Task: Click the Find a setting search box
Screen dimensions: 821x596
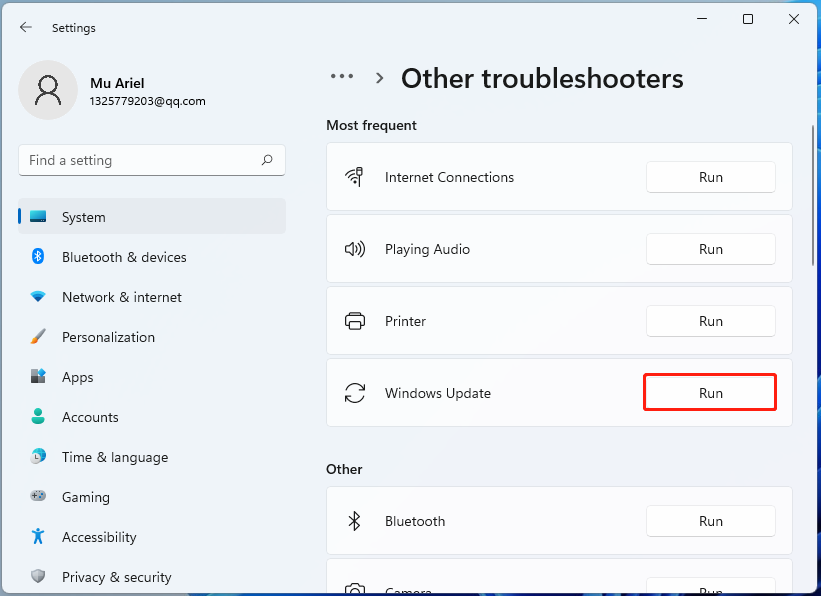Action: click(152, 160)
